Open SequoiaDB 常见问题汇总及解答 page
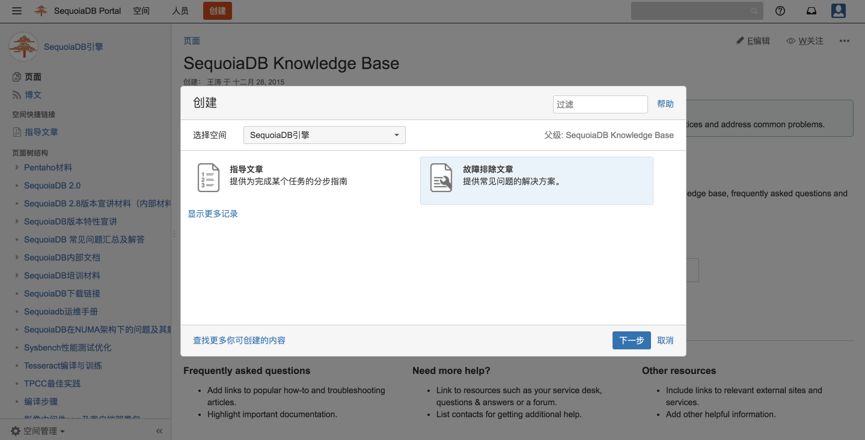The width and height of the screenshot is (865, 440). 84,239
